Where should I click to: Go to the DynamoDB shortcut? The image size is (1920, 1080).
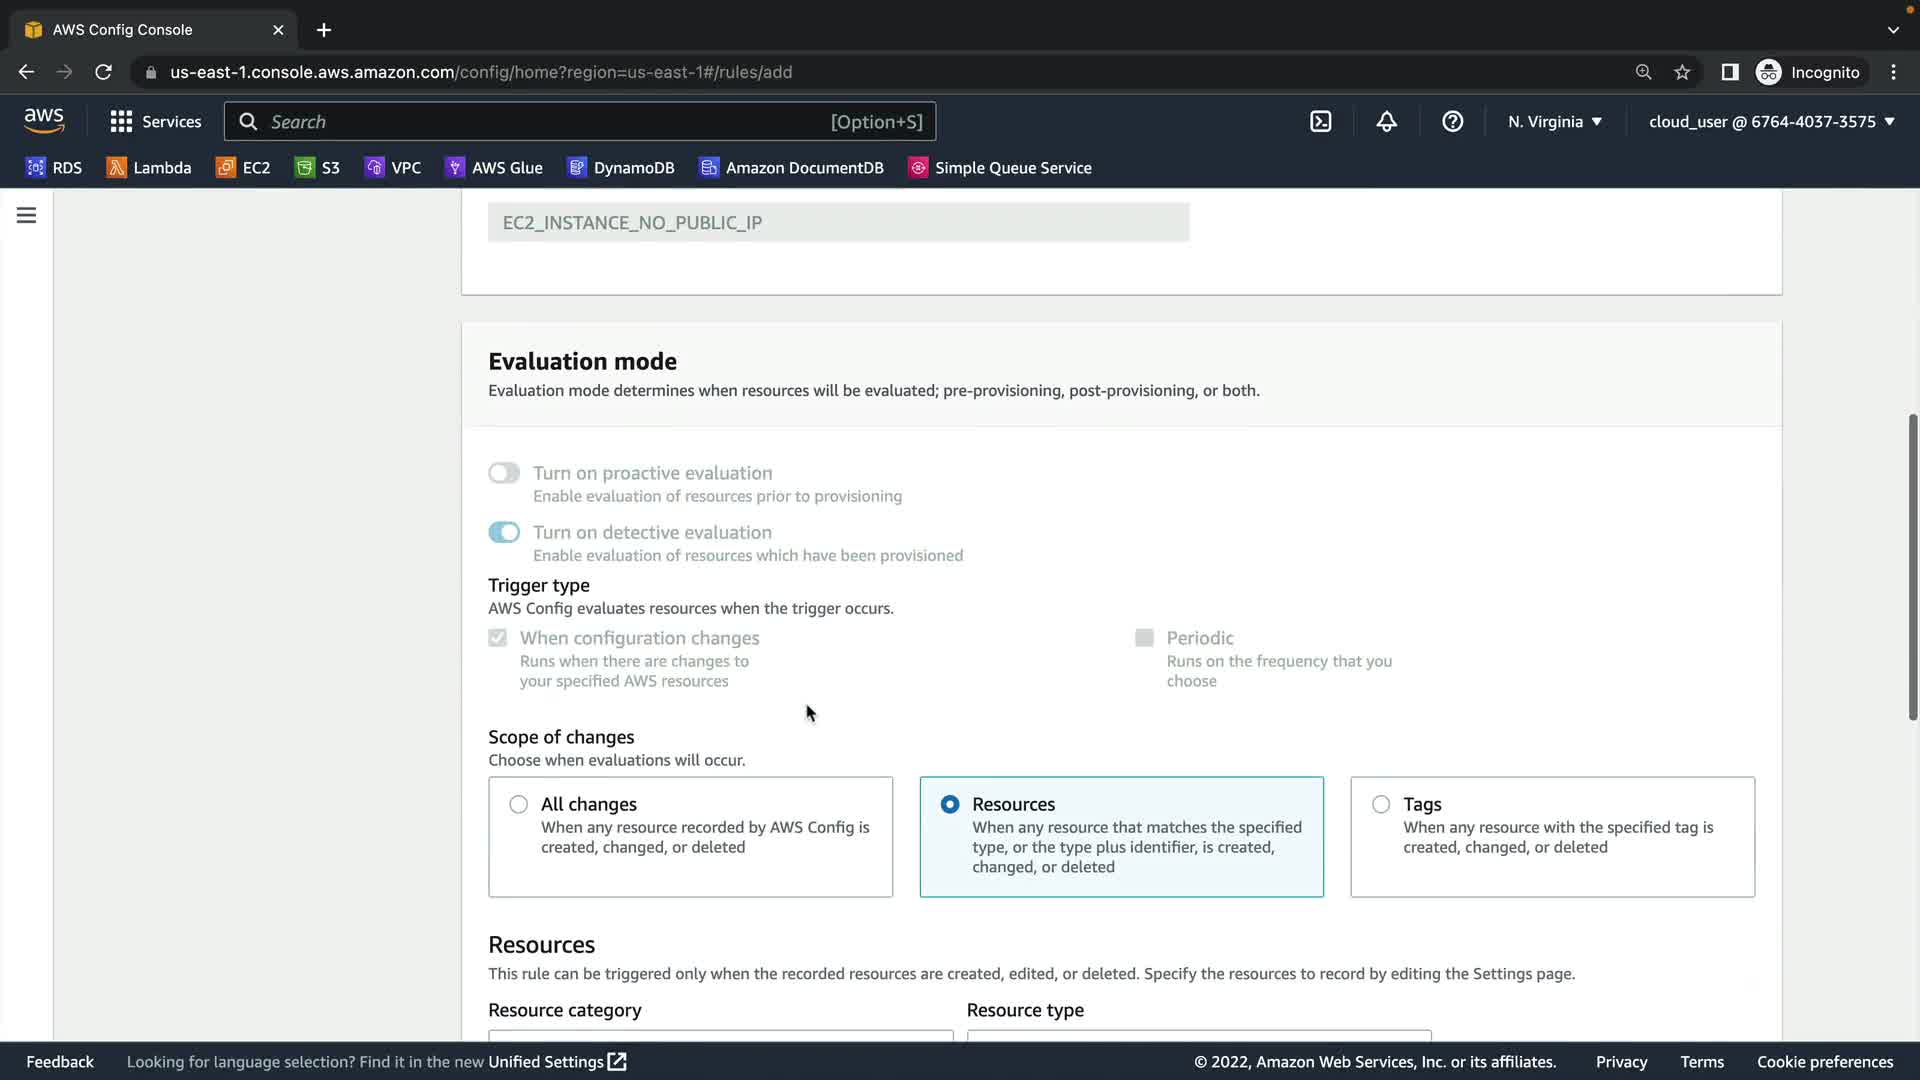coord(621,167)
